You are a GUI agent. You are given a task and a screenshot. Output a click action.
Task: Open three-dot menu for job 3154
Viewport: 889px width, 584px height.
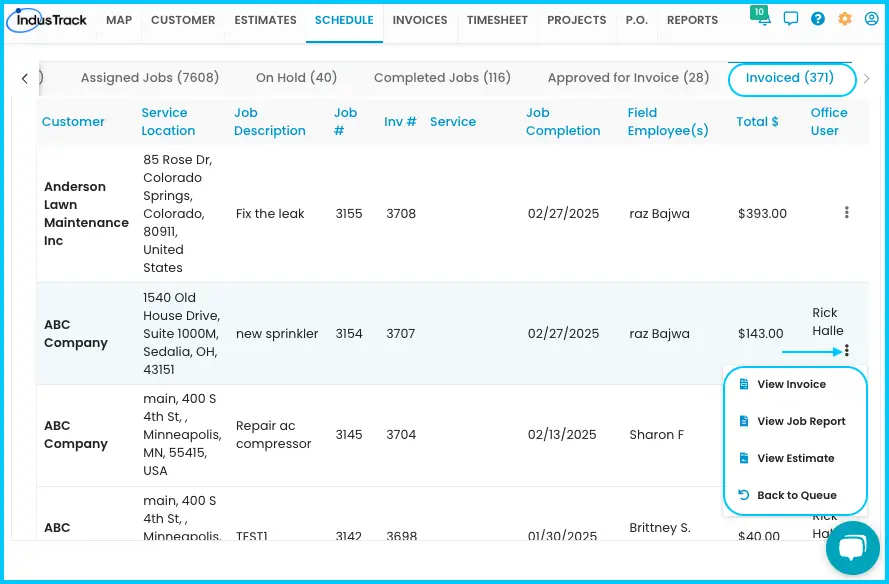point(846,350)
